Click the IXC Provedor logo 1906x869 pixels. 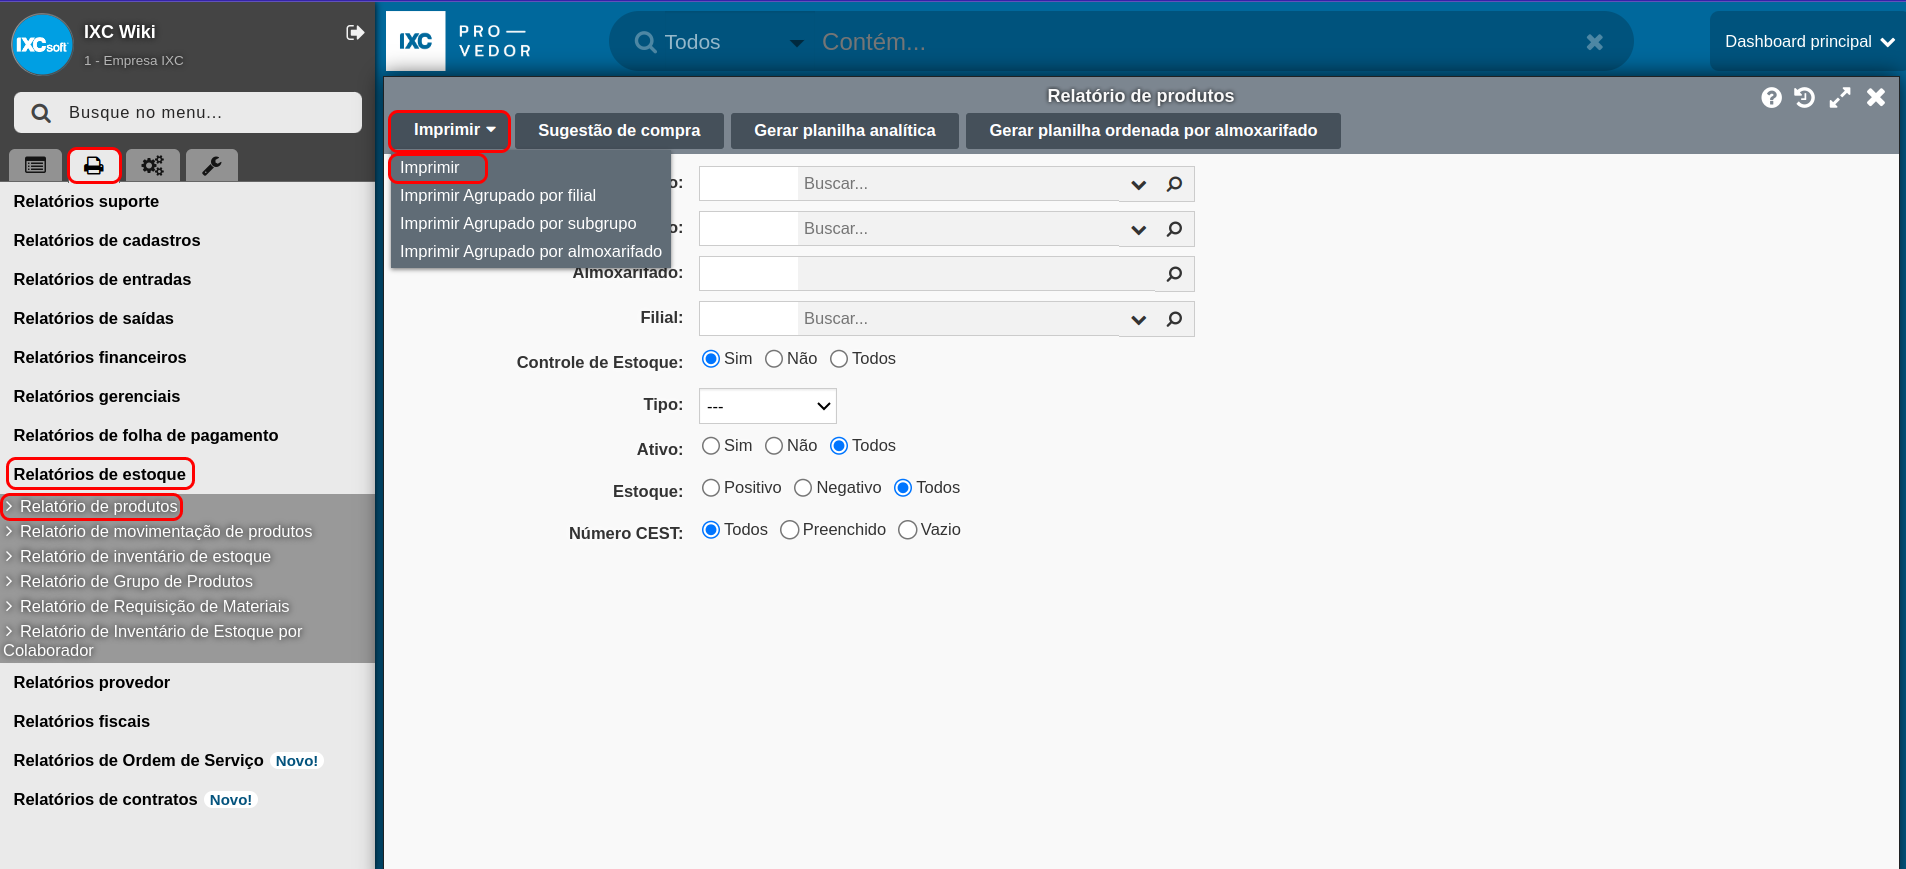[x=460, y=41]
